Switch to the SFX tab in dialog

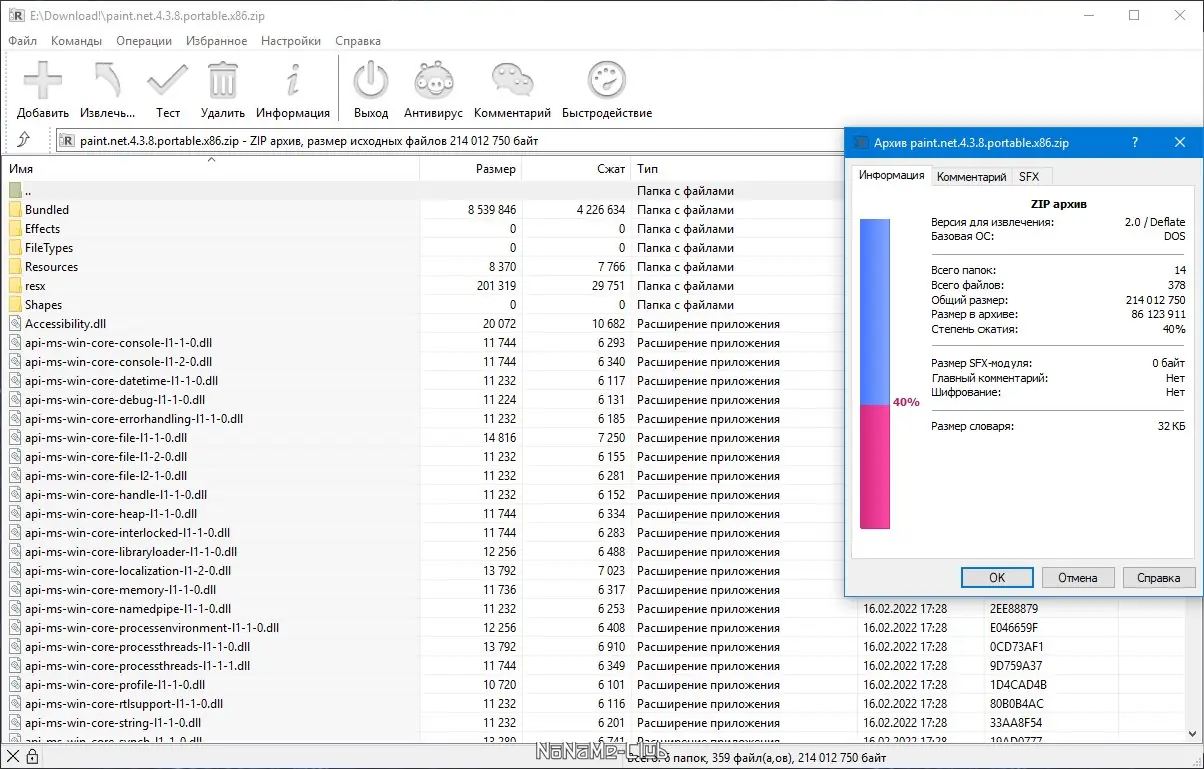pos(1029,177)
